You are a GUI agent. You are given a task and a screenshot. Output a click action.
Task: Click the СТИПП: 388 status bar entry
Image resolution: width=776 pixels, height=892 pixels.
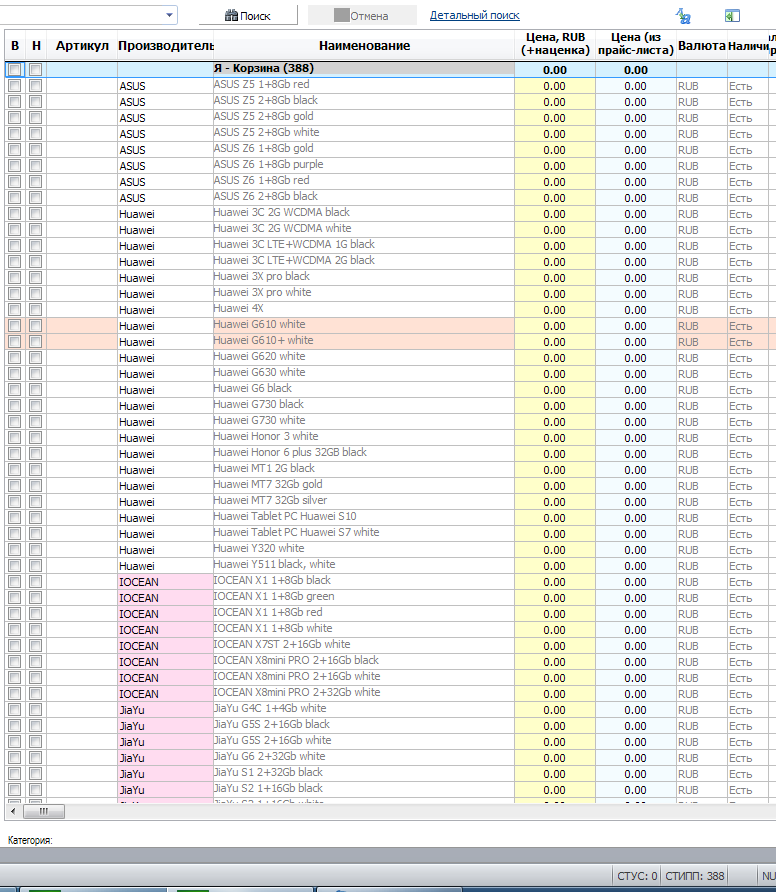pos(695,876)
